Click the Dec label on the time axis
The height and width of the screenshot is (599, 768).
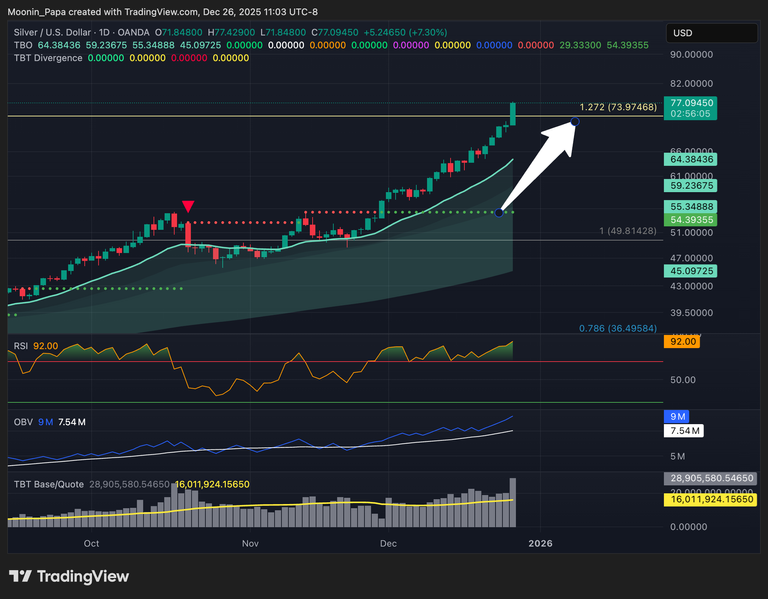[386, 544]
